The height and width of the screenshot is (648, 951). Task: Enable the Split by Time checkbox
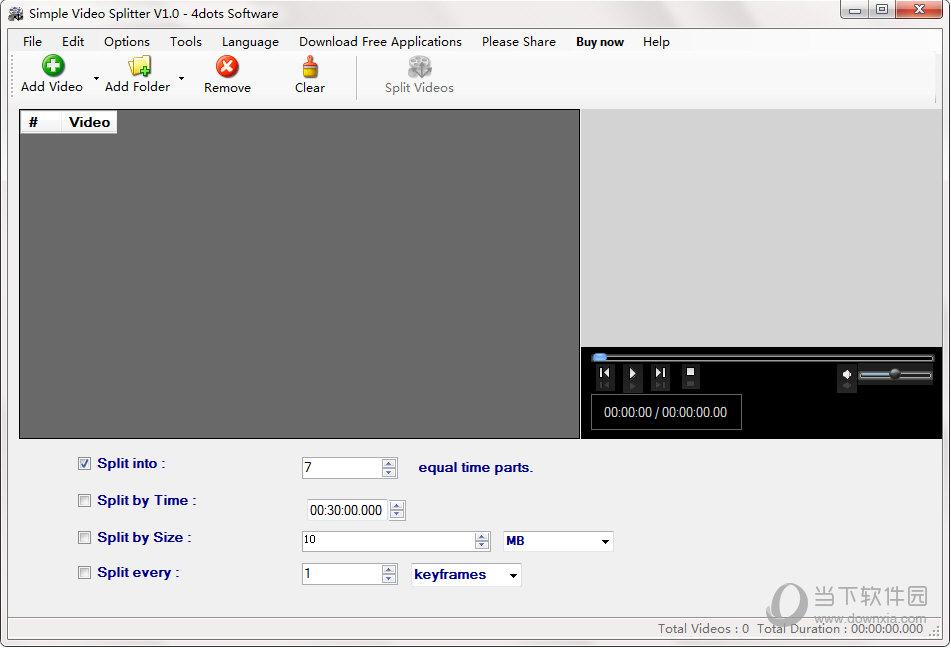(84, 501)
